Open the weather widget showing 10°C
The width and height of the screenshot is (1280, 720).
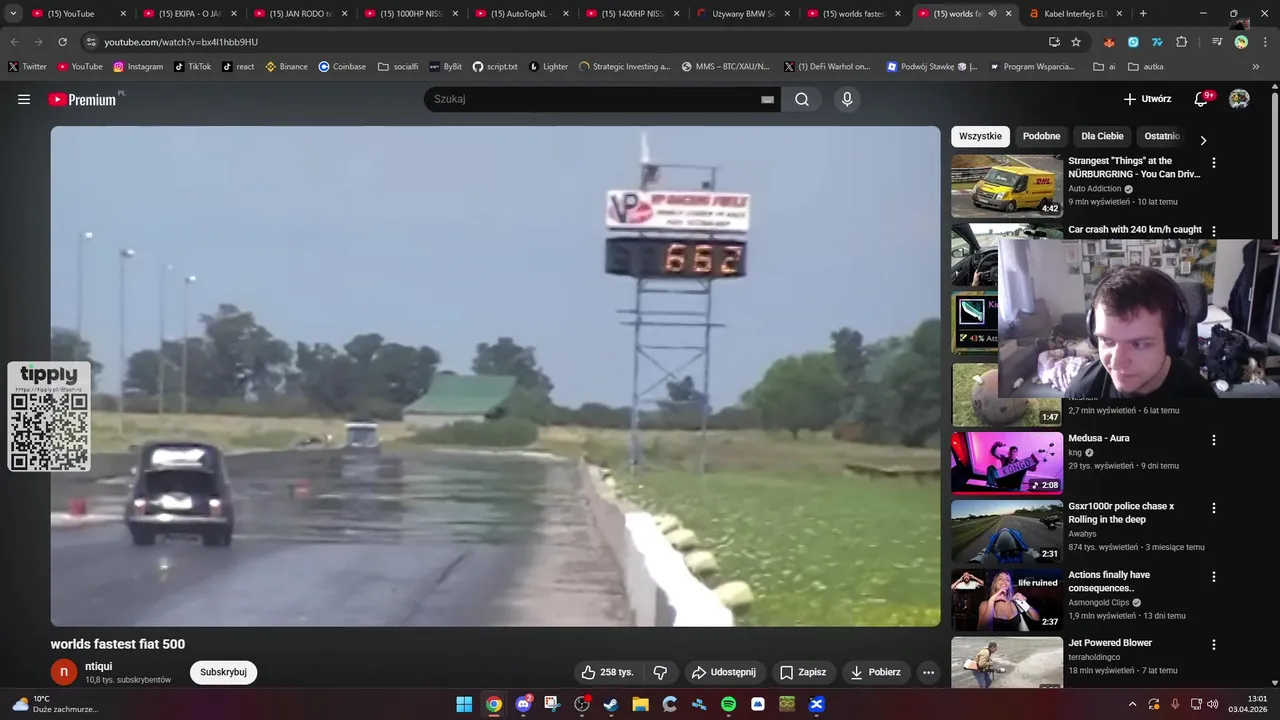[55, 704]
